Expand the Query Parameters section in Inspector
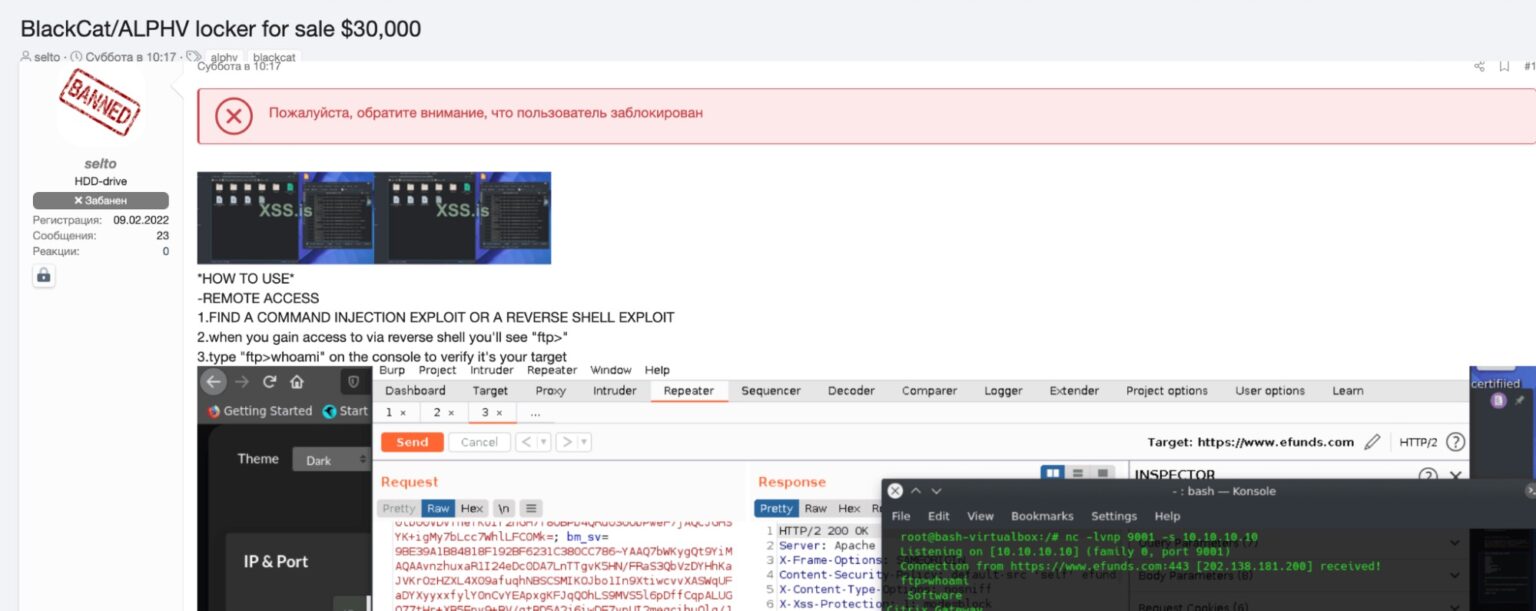Viewport: 1536px width, 611px height. point(1454,543)
